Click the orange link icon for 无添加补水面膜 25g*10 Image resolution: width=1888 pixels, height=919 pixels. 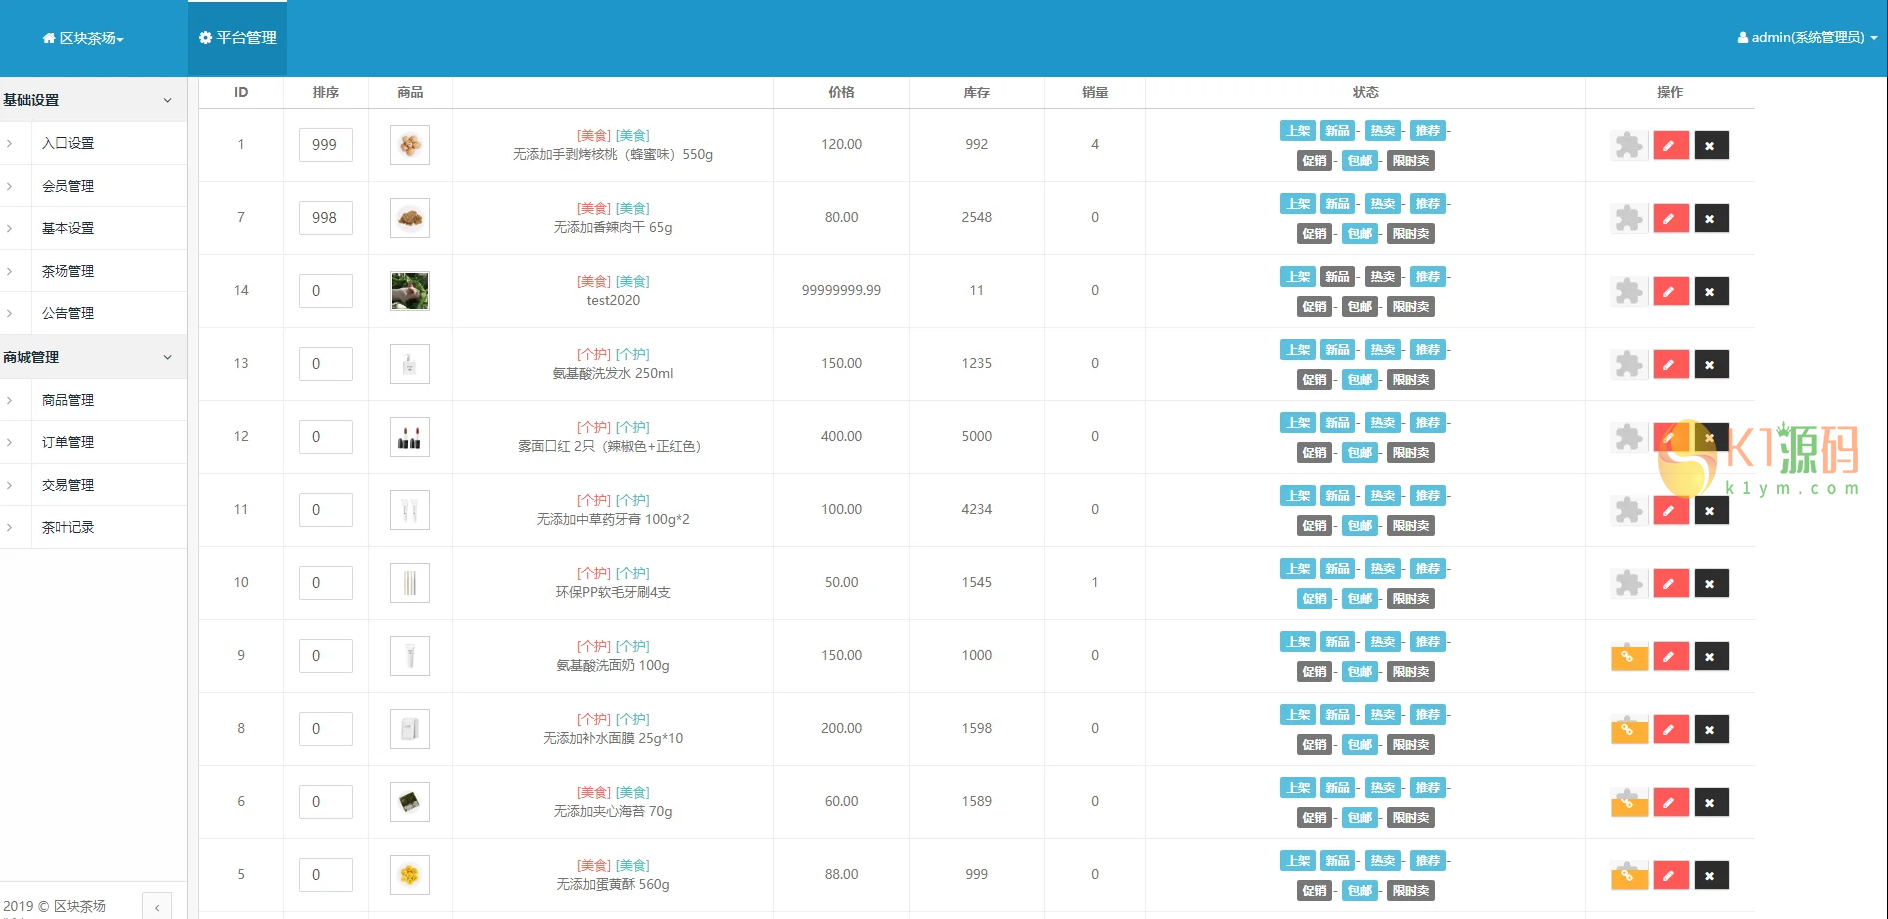click(x=1629, y=729)
